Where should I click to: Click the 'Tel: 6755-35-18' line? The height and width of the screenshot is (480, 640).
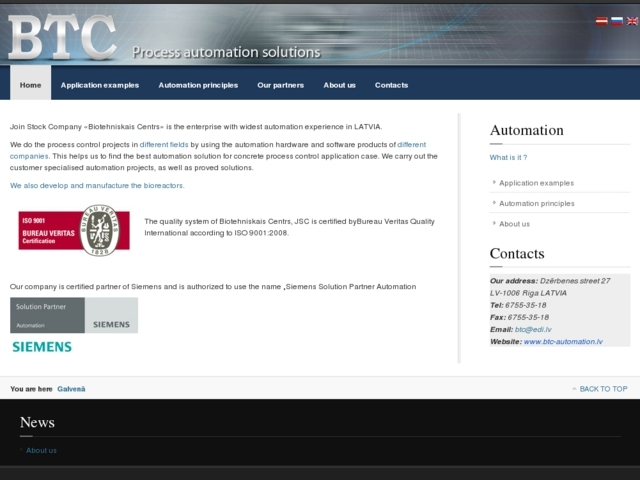[x=518, y=305]
